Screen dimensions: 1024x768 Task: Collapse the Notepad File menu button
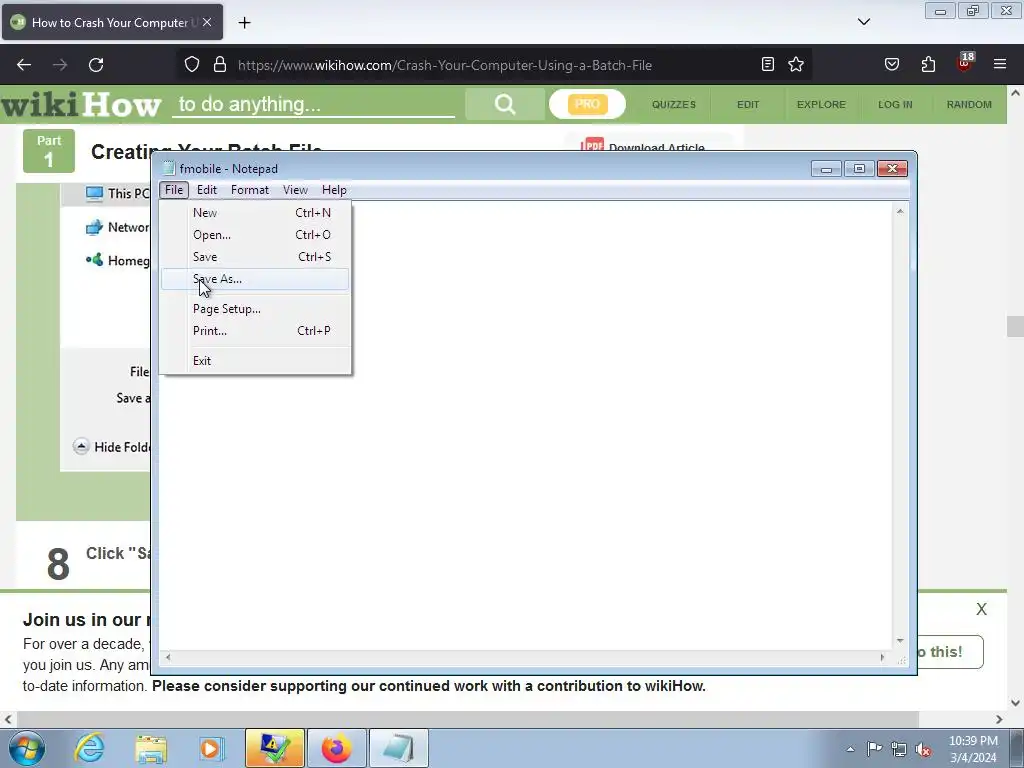pos(174,190)
